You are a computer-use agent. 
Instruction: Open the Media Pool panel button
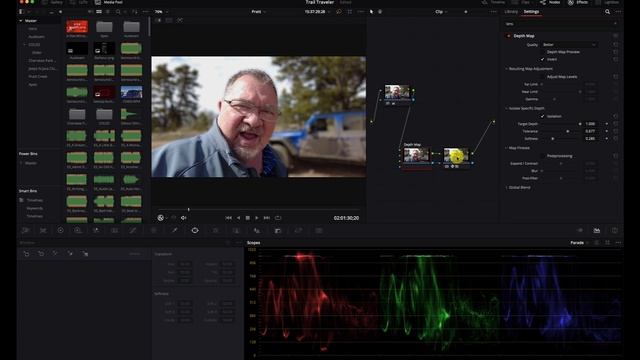pos(109,2)
